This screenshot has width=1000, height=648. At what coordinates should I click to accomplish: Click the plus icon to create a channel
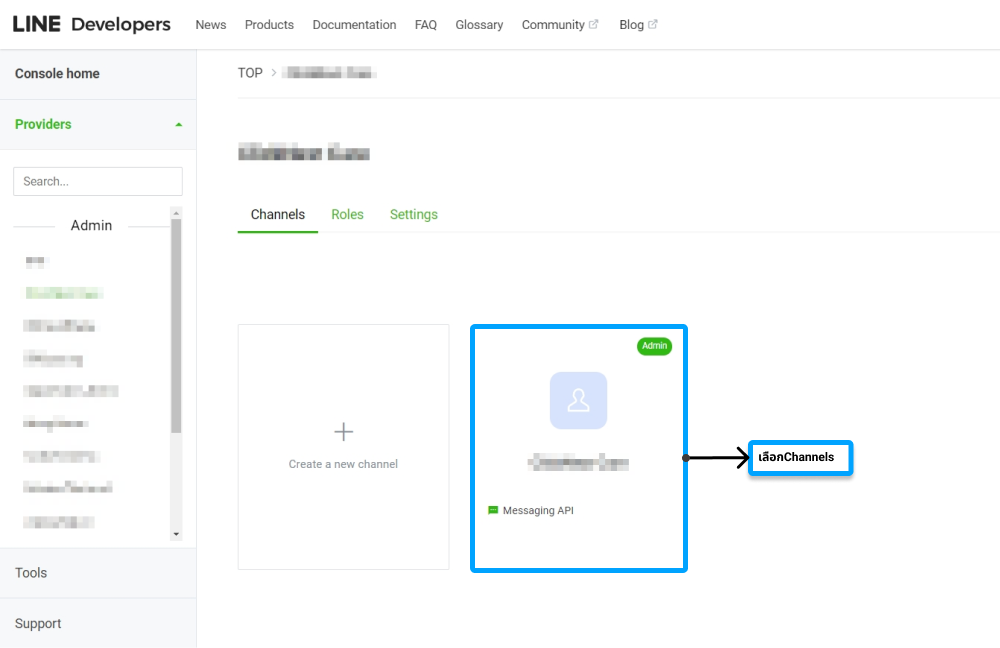(x=343, y=432)
